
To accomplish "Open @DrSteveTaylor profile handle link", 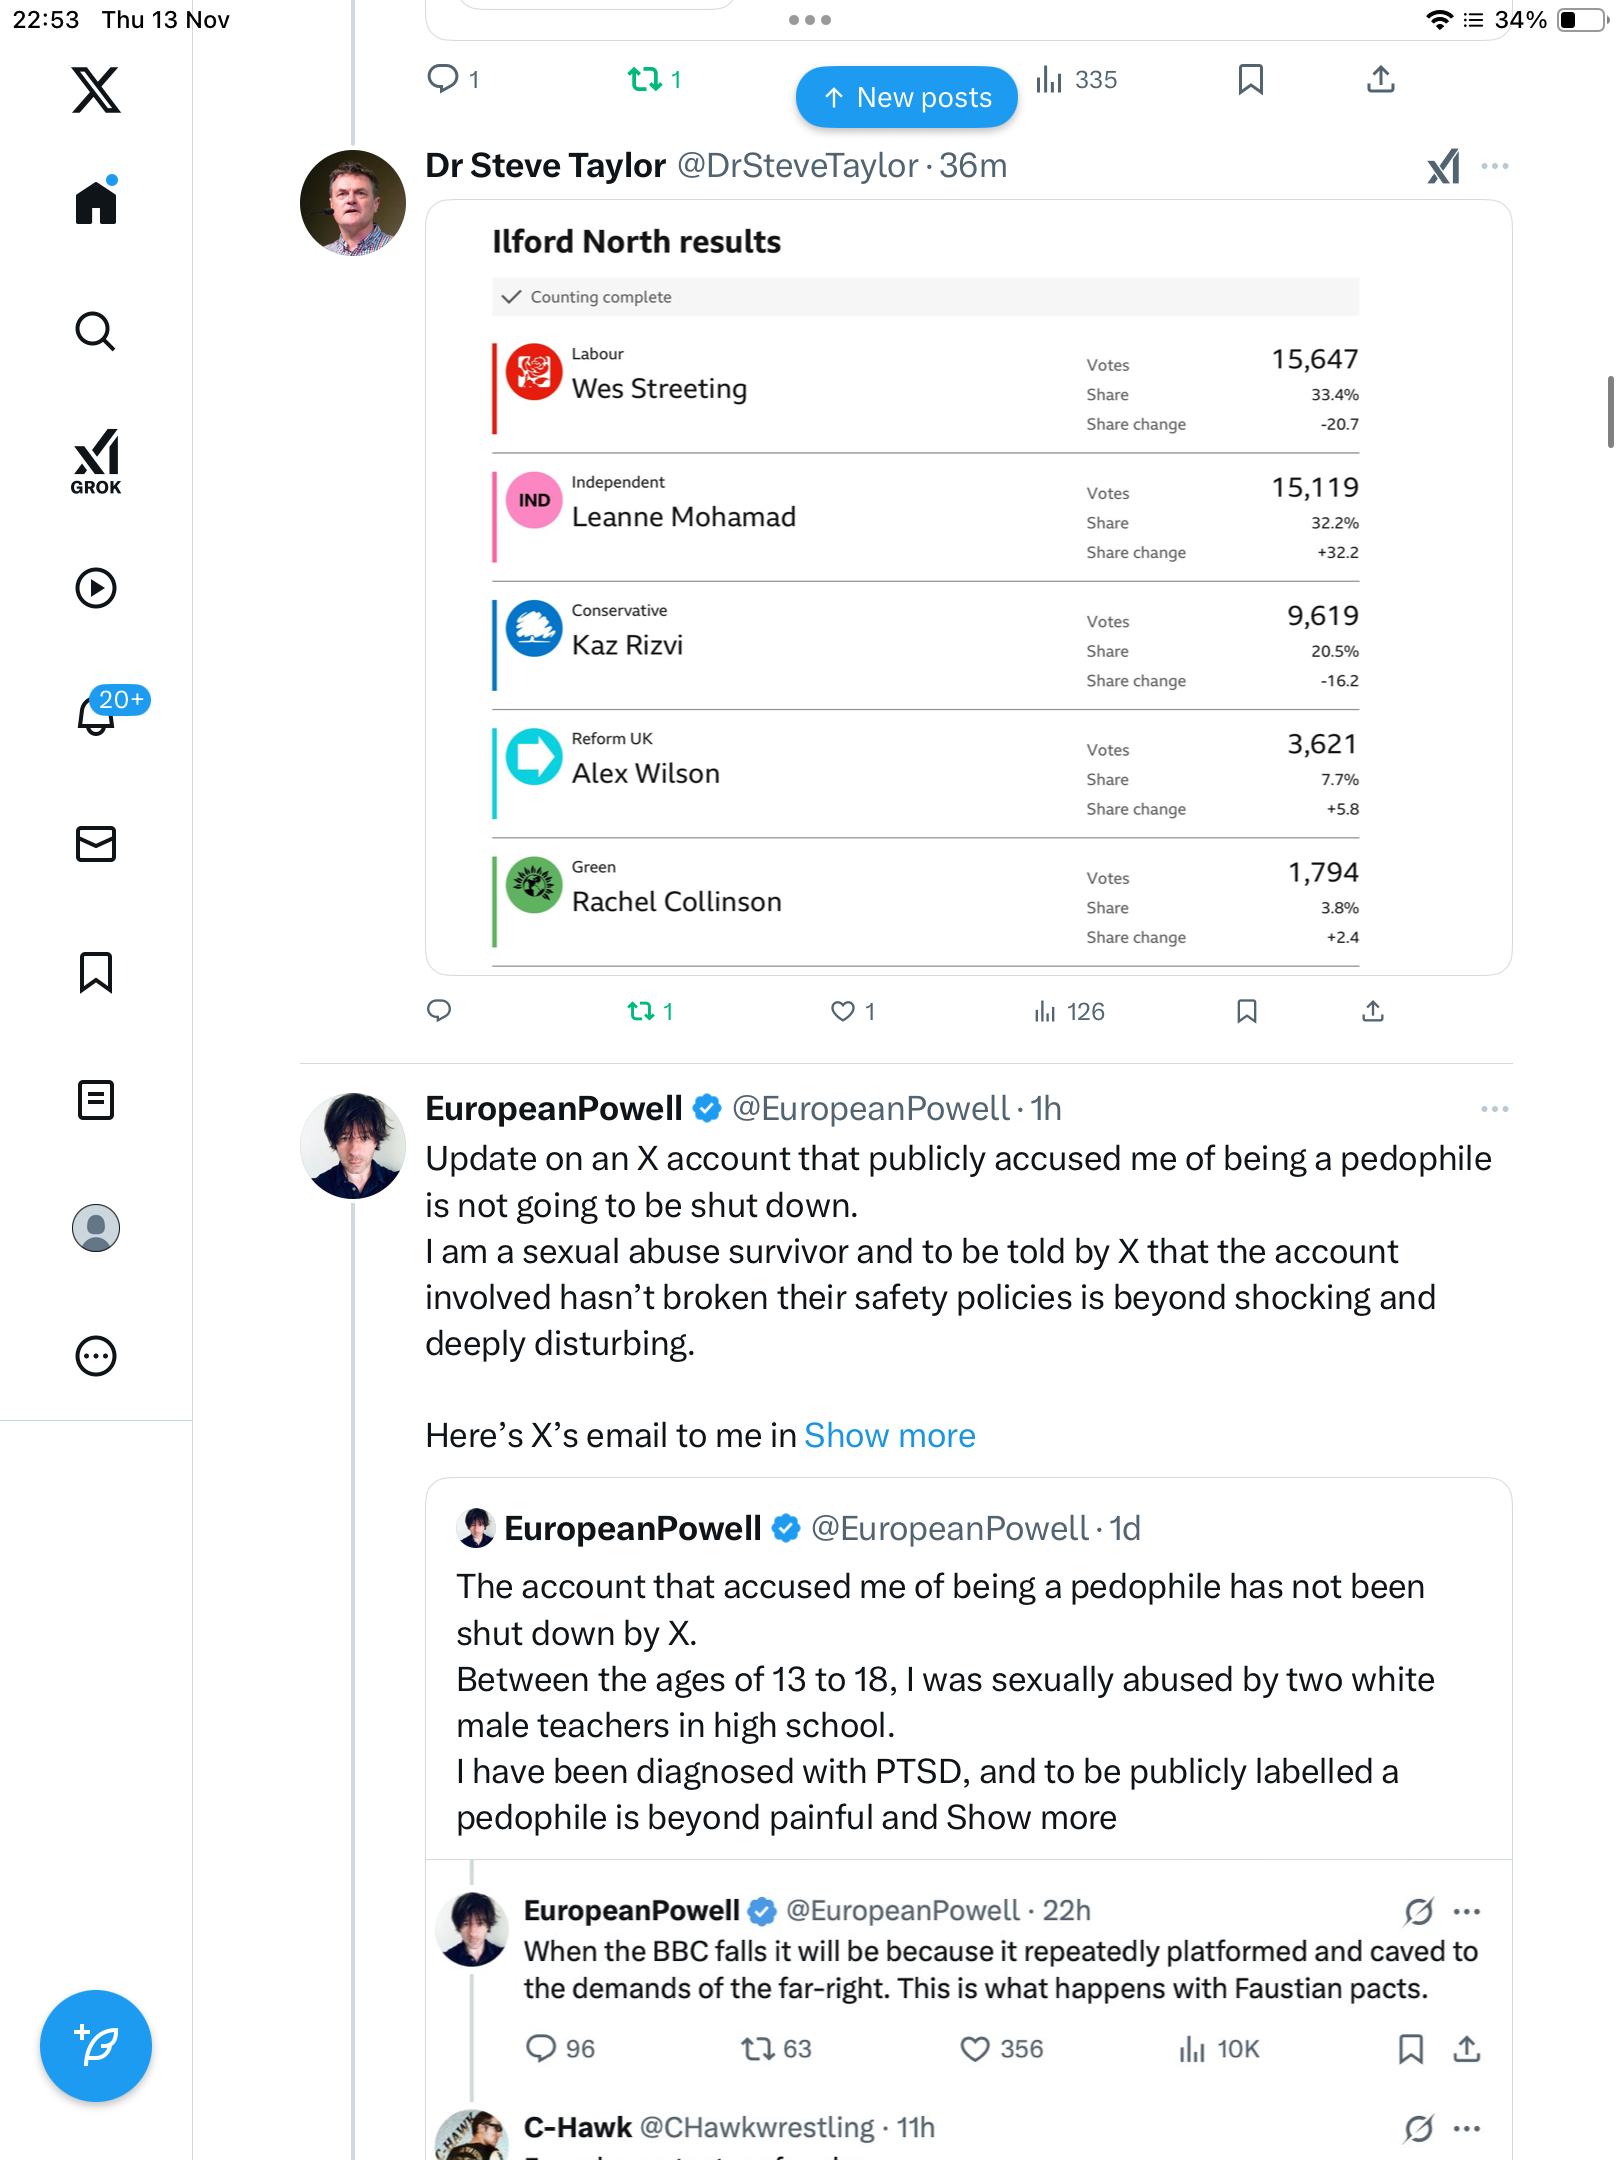I will [797, 166].
